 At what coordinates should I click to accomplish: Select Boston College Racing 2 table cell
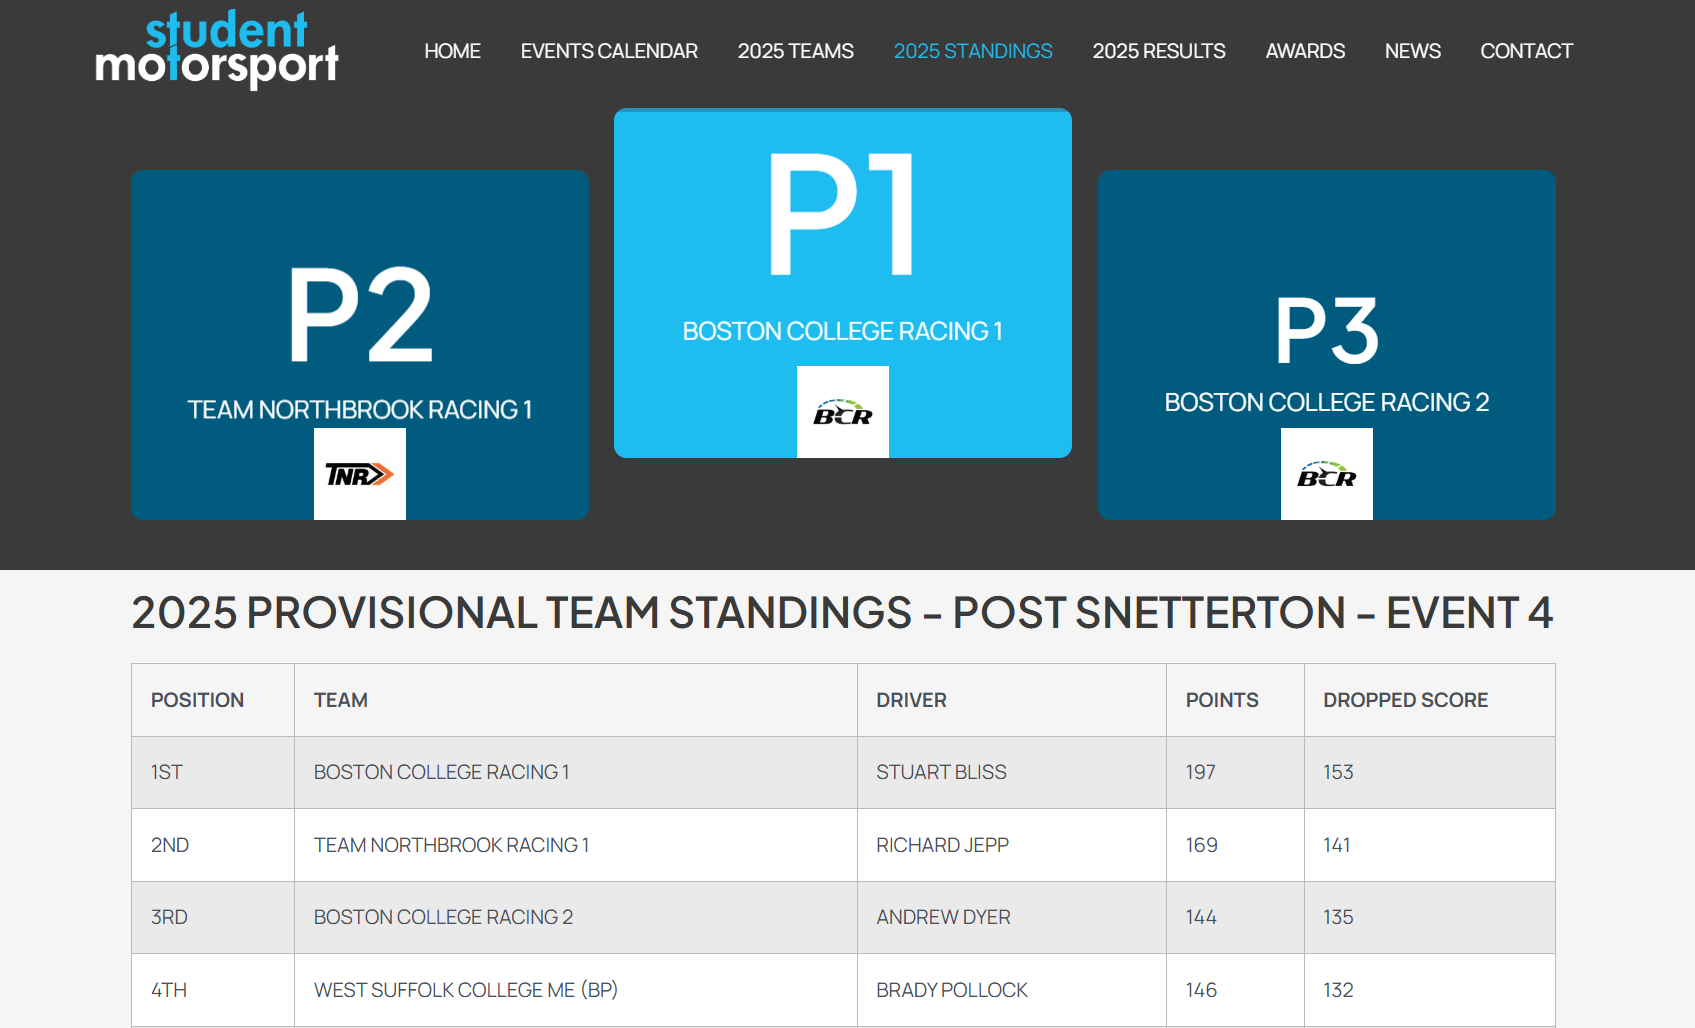click(575, 917)
